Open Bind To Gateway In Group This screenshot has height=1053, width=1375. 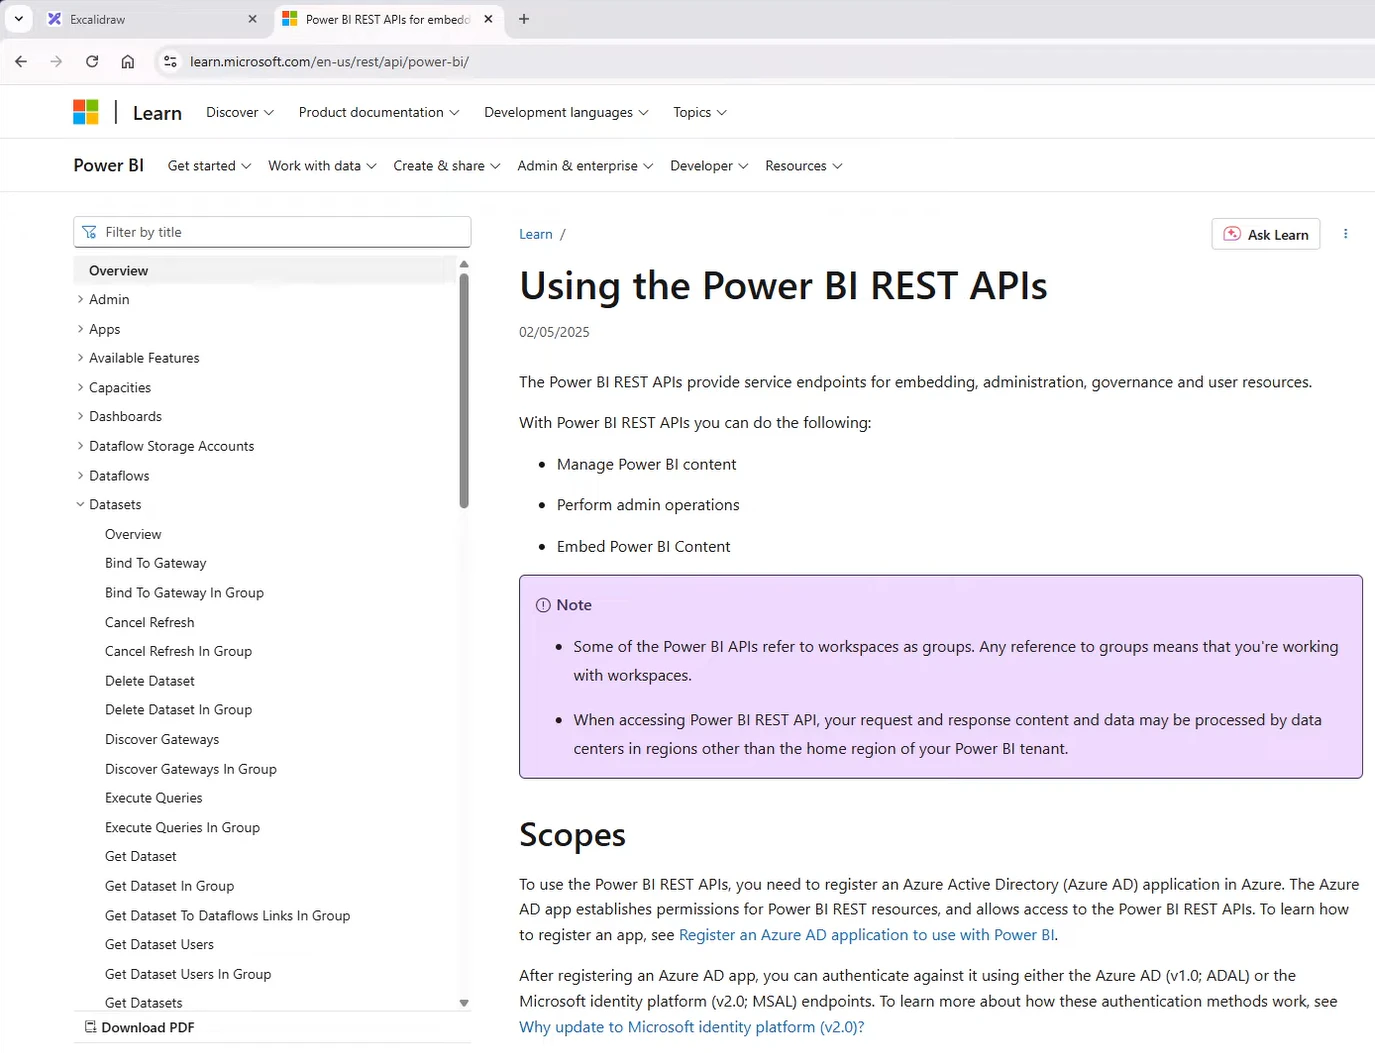pyautogui.click(x=185, y=593)
